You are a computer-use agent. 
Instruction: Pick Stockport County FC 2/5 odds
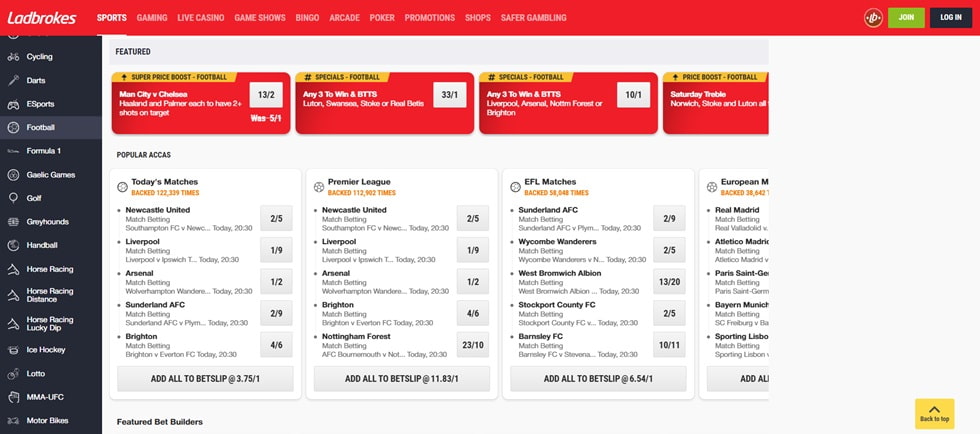point(669,313)
